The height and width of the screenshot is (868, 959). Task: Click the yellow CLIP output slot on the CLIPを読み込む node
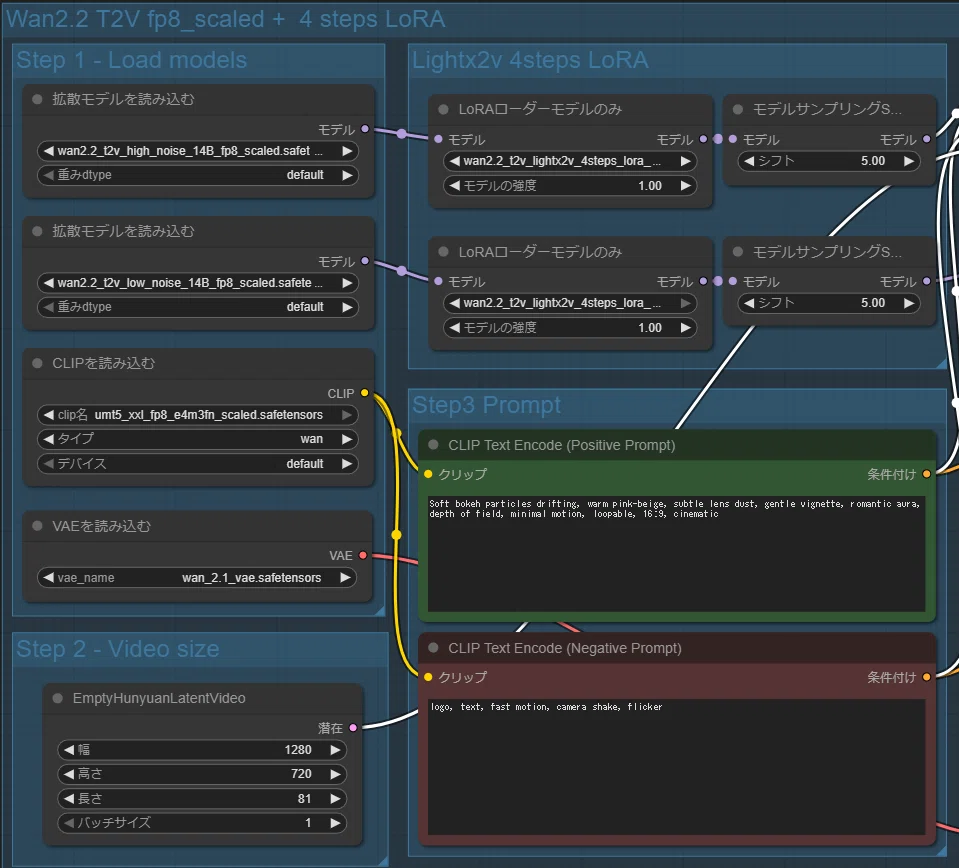[365, 393]
